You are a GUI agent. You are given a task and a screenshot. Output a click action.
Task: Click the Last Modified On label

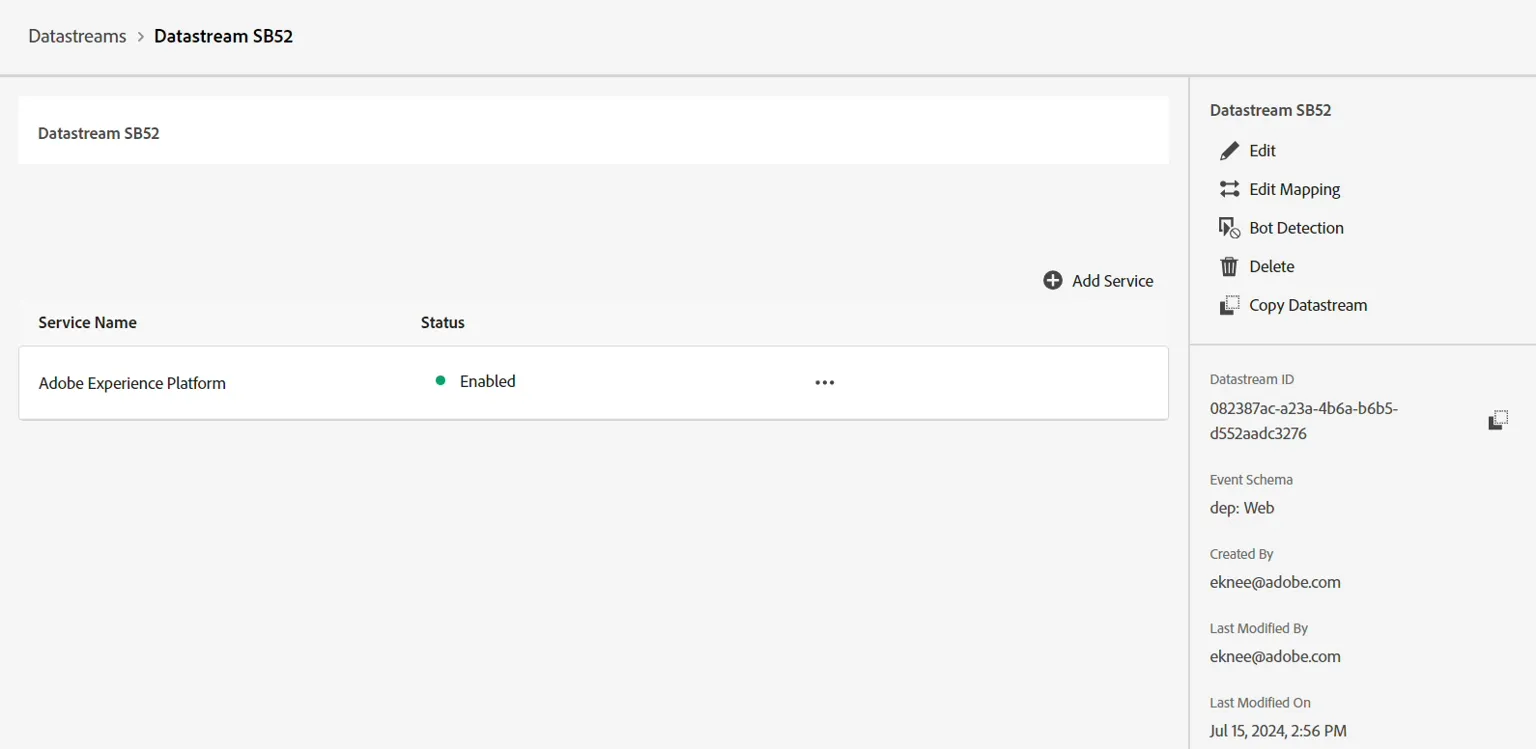[x=1260, y=703]
